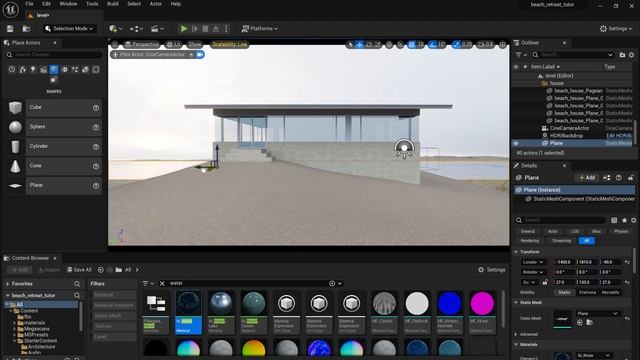The image size is (640, 360).
Task: Collapse the Transform section
Action: [x=516, y=252]
